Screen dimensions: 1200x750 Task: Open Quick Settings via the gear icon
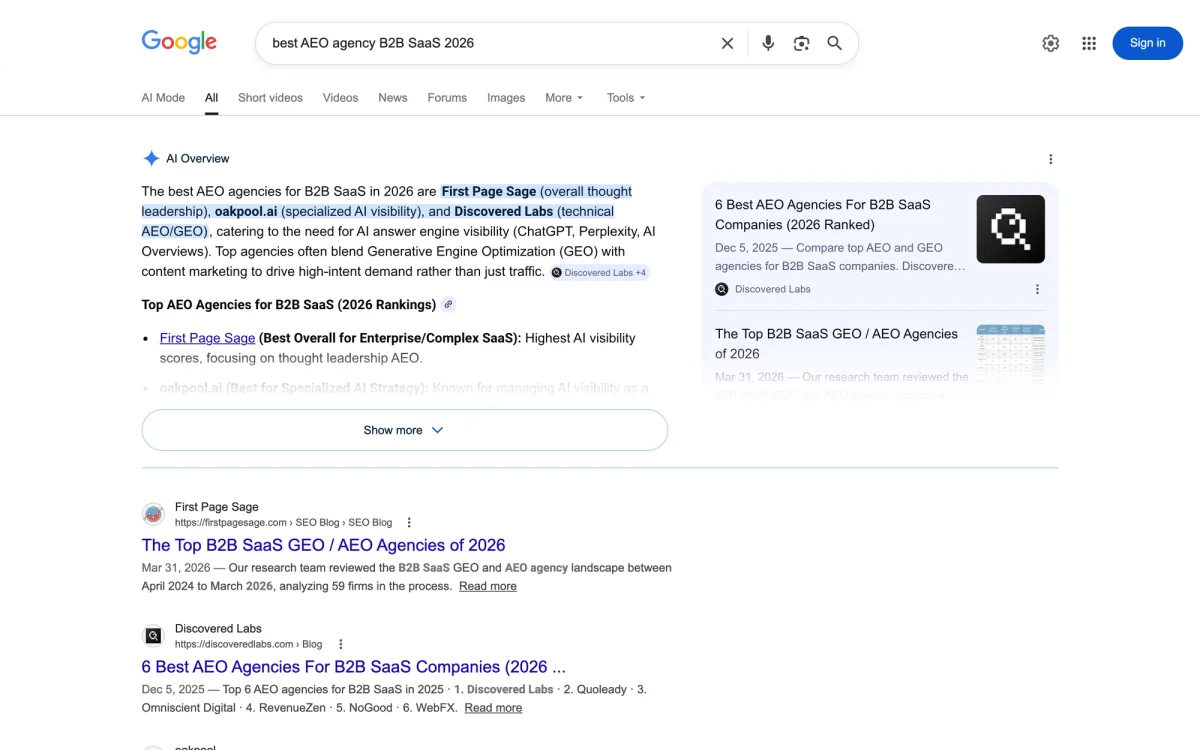tap(1050, 43)
